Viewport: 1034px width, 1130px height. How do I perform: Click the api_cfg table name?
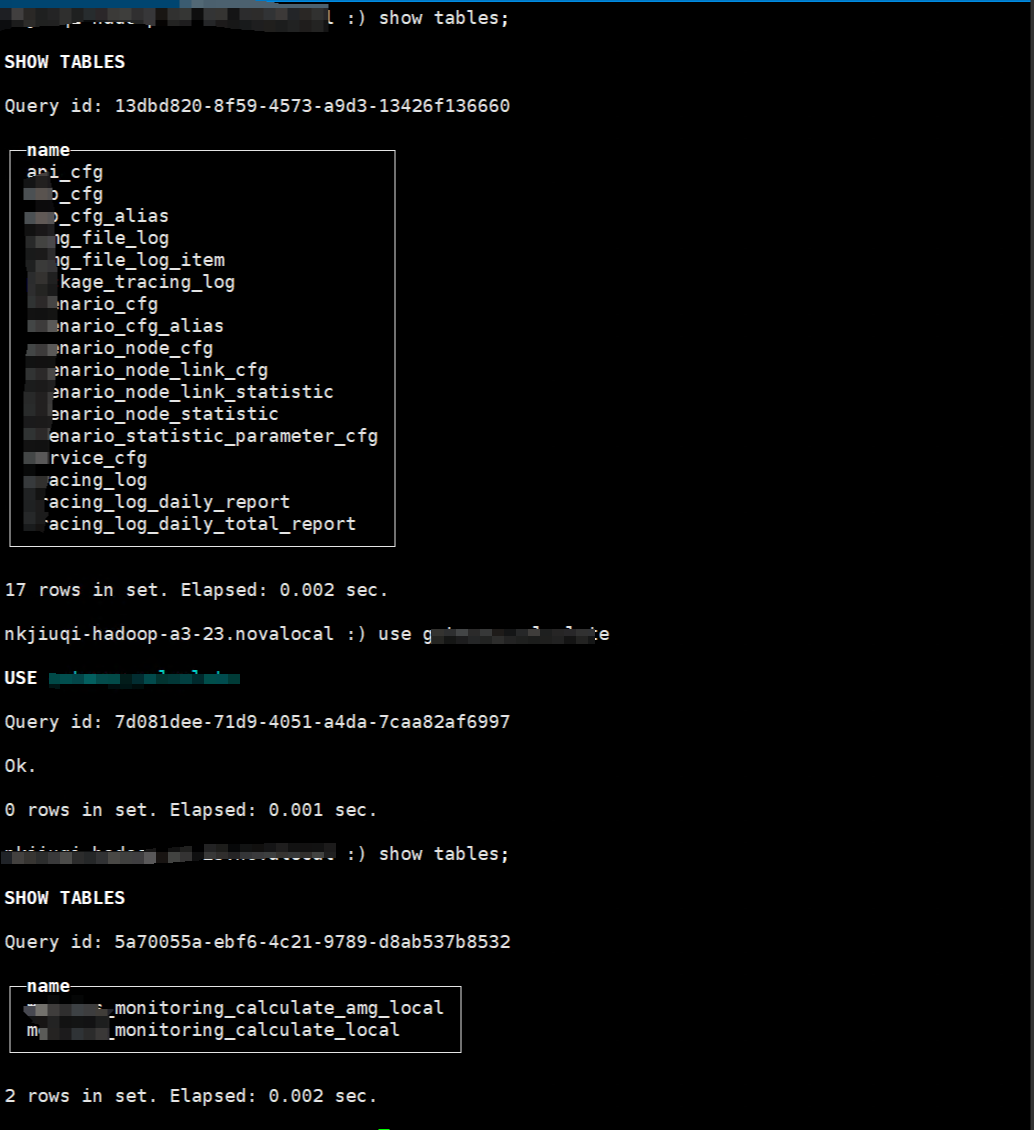65,172
